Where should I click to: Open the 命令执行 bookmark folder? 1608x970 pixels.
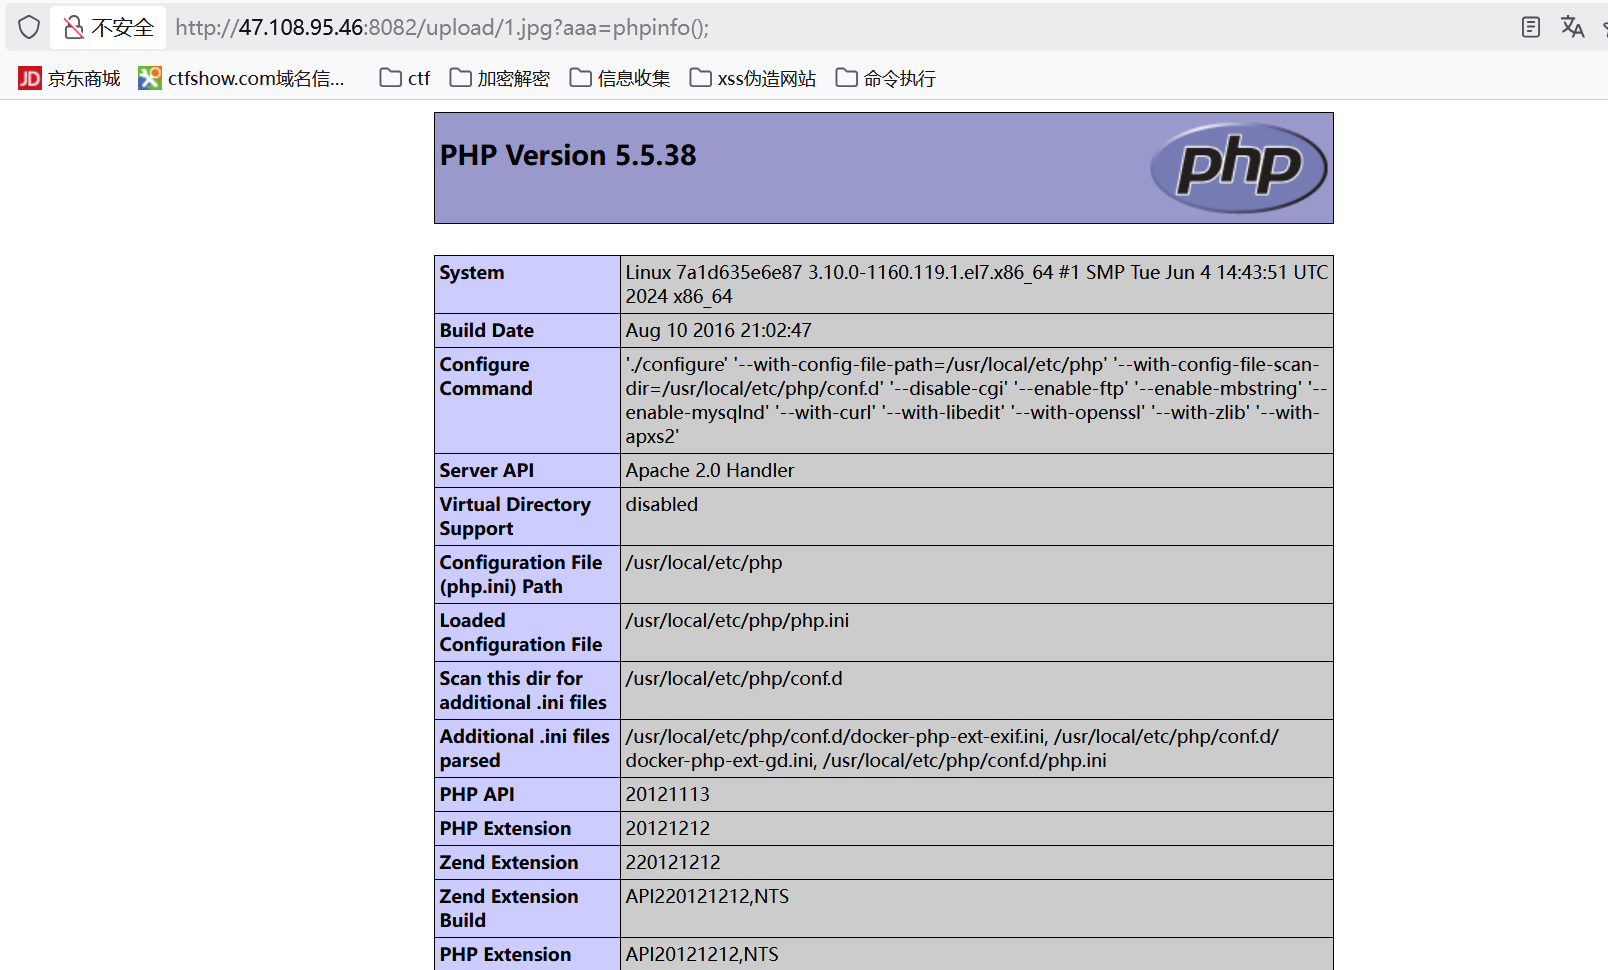(886, 78)
